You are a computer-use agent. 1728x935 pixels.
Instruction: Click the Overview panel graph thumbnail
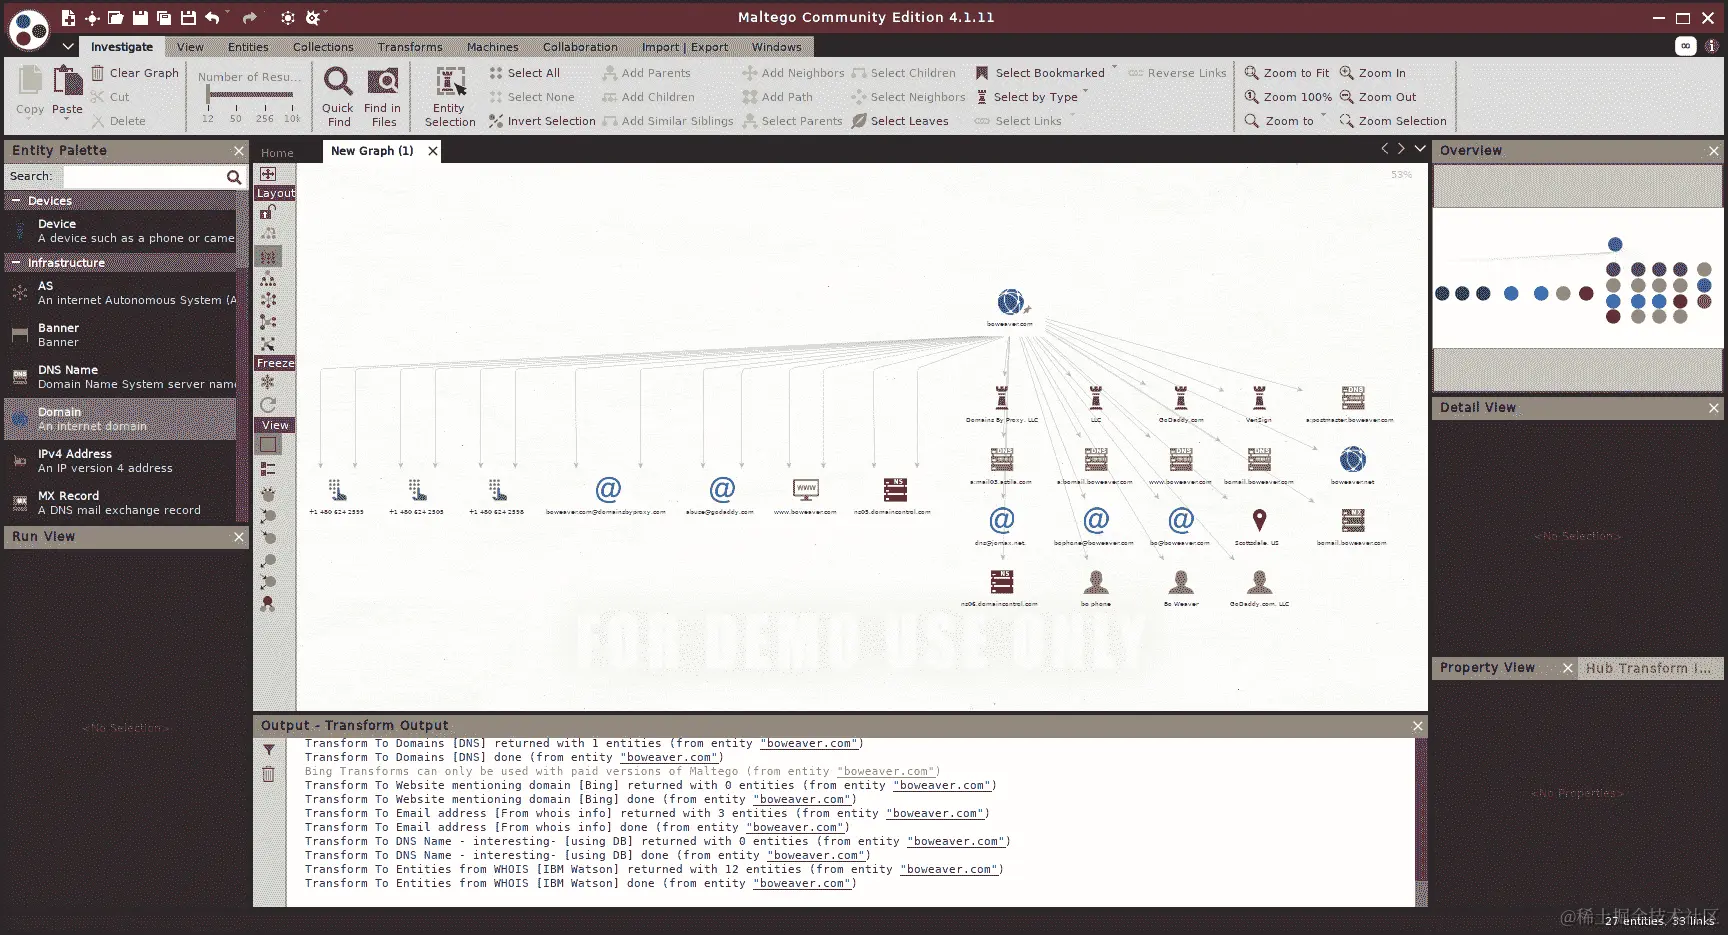click(1577, 278)
